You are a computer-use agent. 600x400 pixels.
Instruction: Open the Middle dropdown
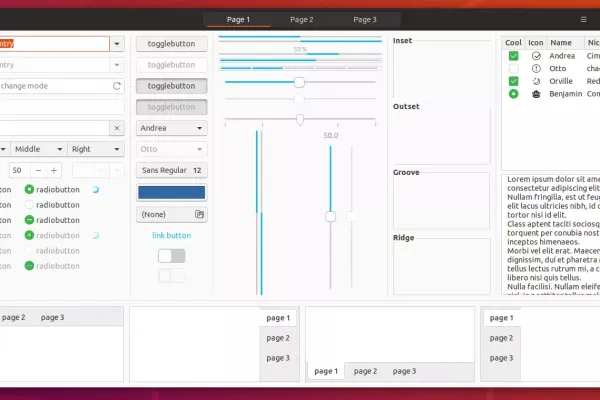click(39, 149)
